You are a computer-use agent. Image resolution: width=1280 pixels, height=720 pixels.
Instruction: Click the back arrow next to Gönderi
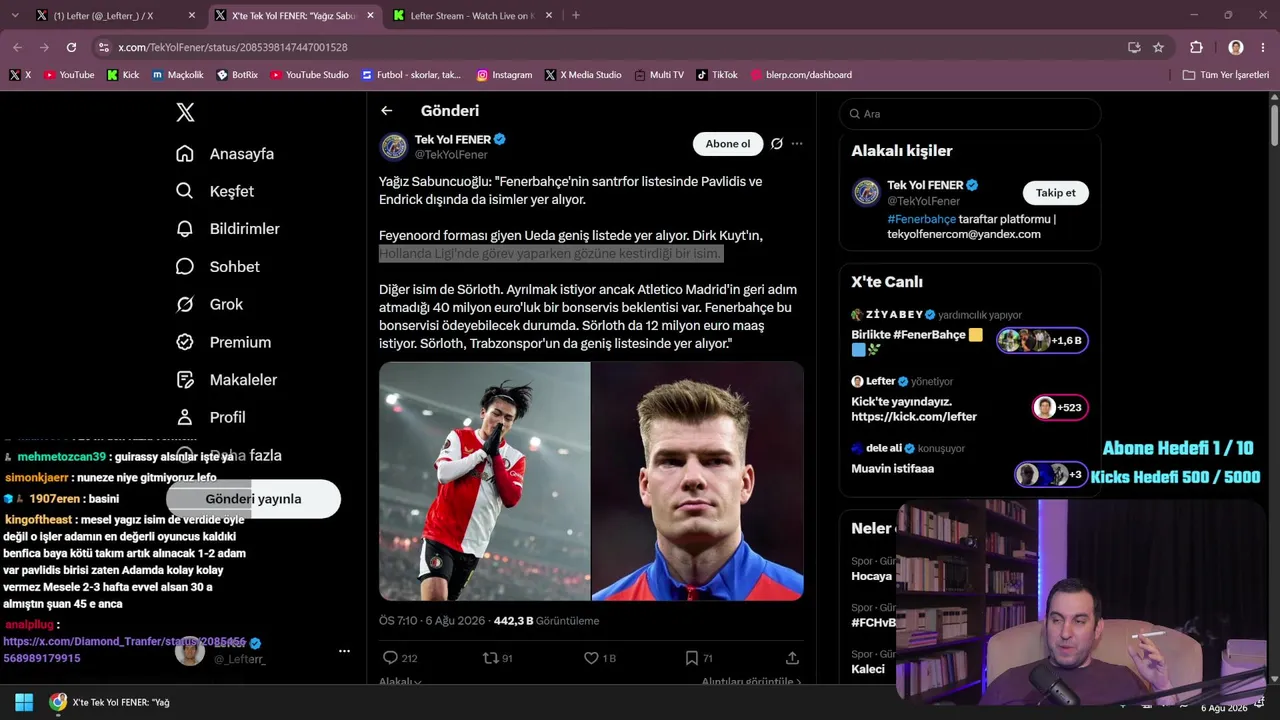pos(387,111)
